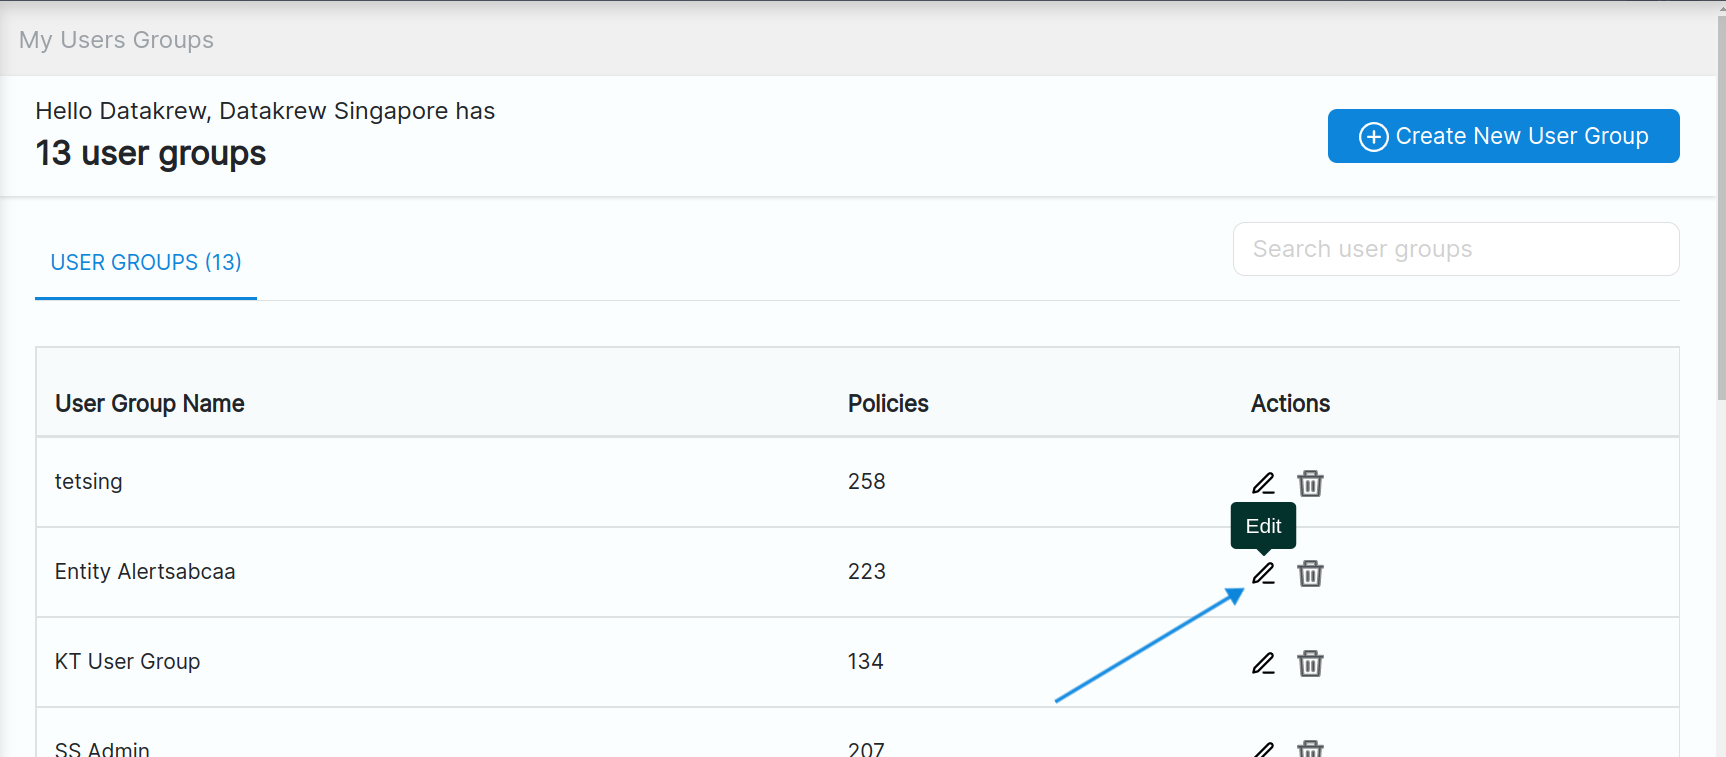Open the USER GROUPS (13) tab
The image size is (1726, 757).
(146, 262)
